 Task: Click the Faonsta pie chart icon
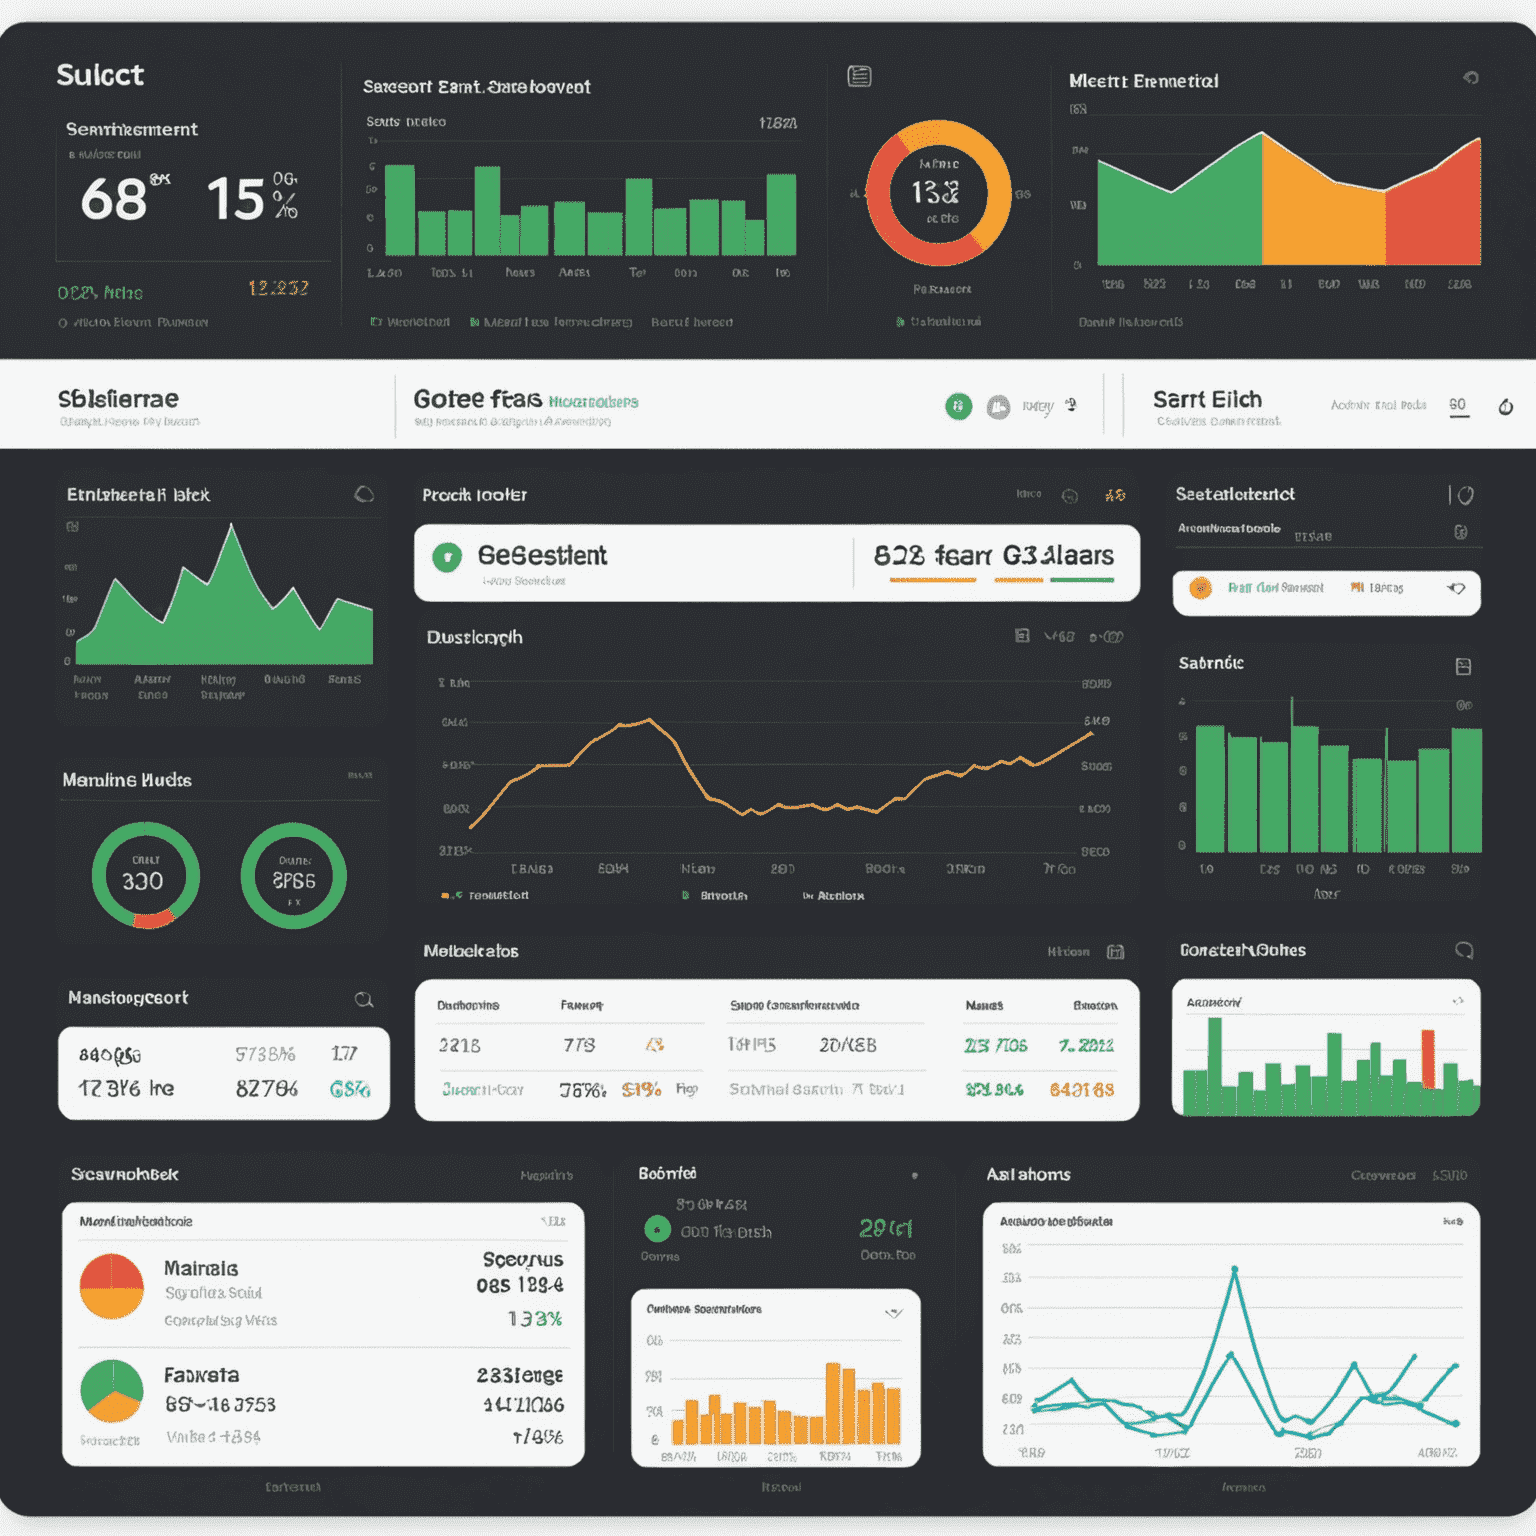pyautogui.click(x=111, y=1391)
